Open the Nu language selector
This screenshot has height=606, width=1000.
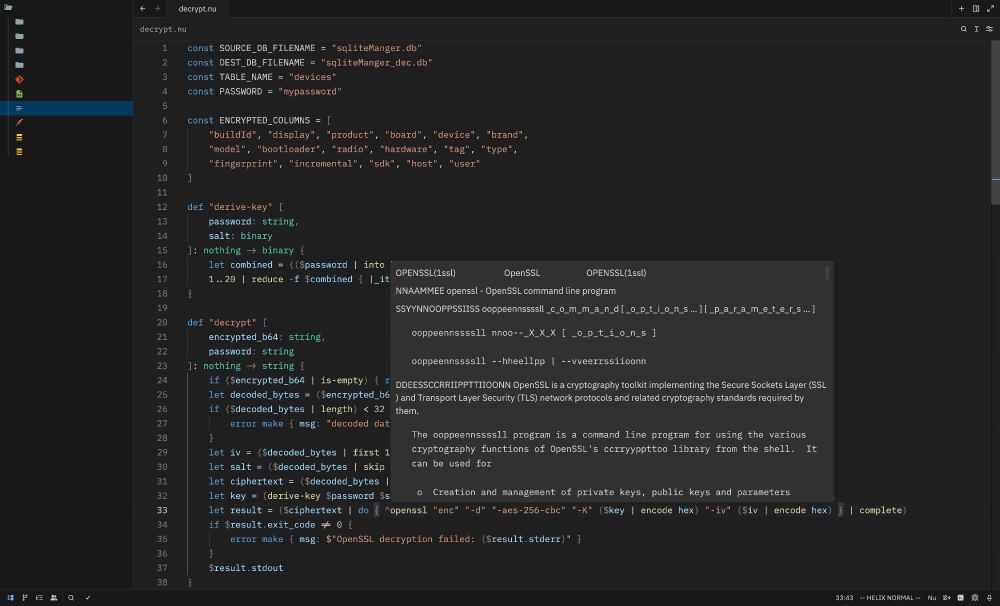932,598
